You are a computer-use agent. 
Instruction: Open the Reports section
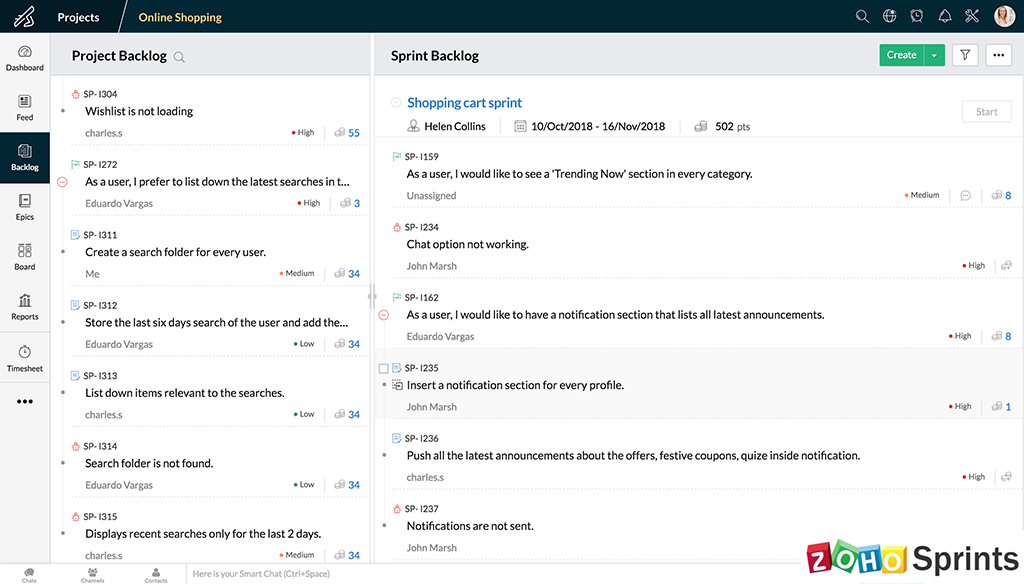(25, 307)
